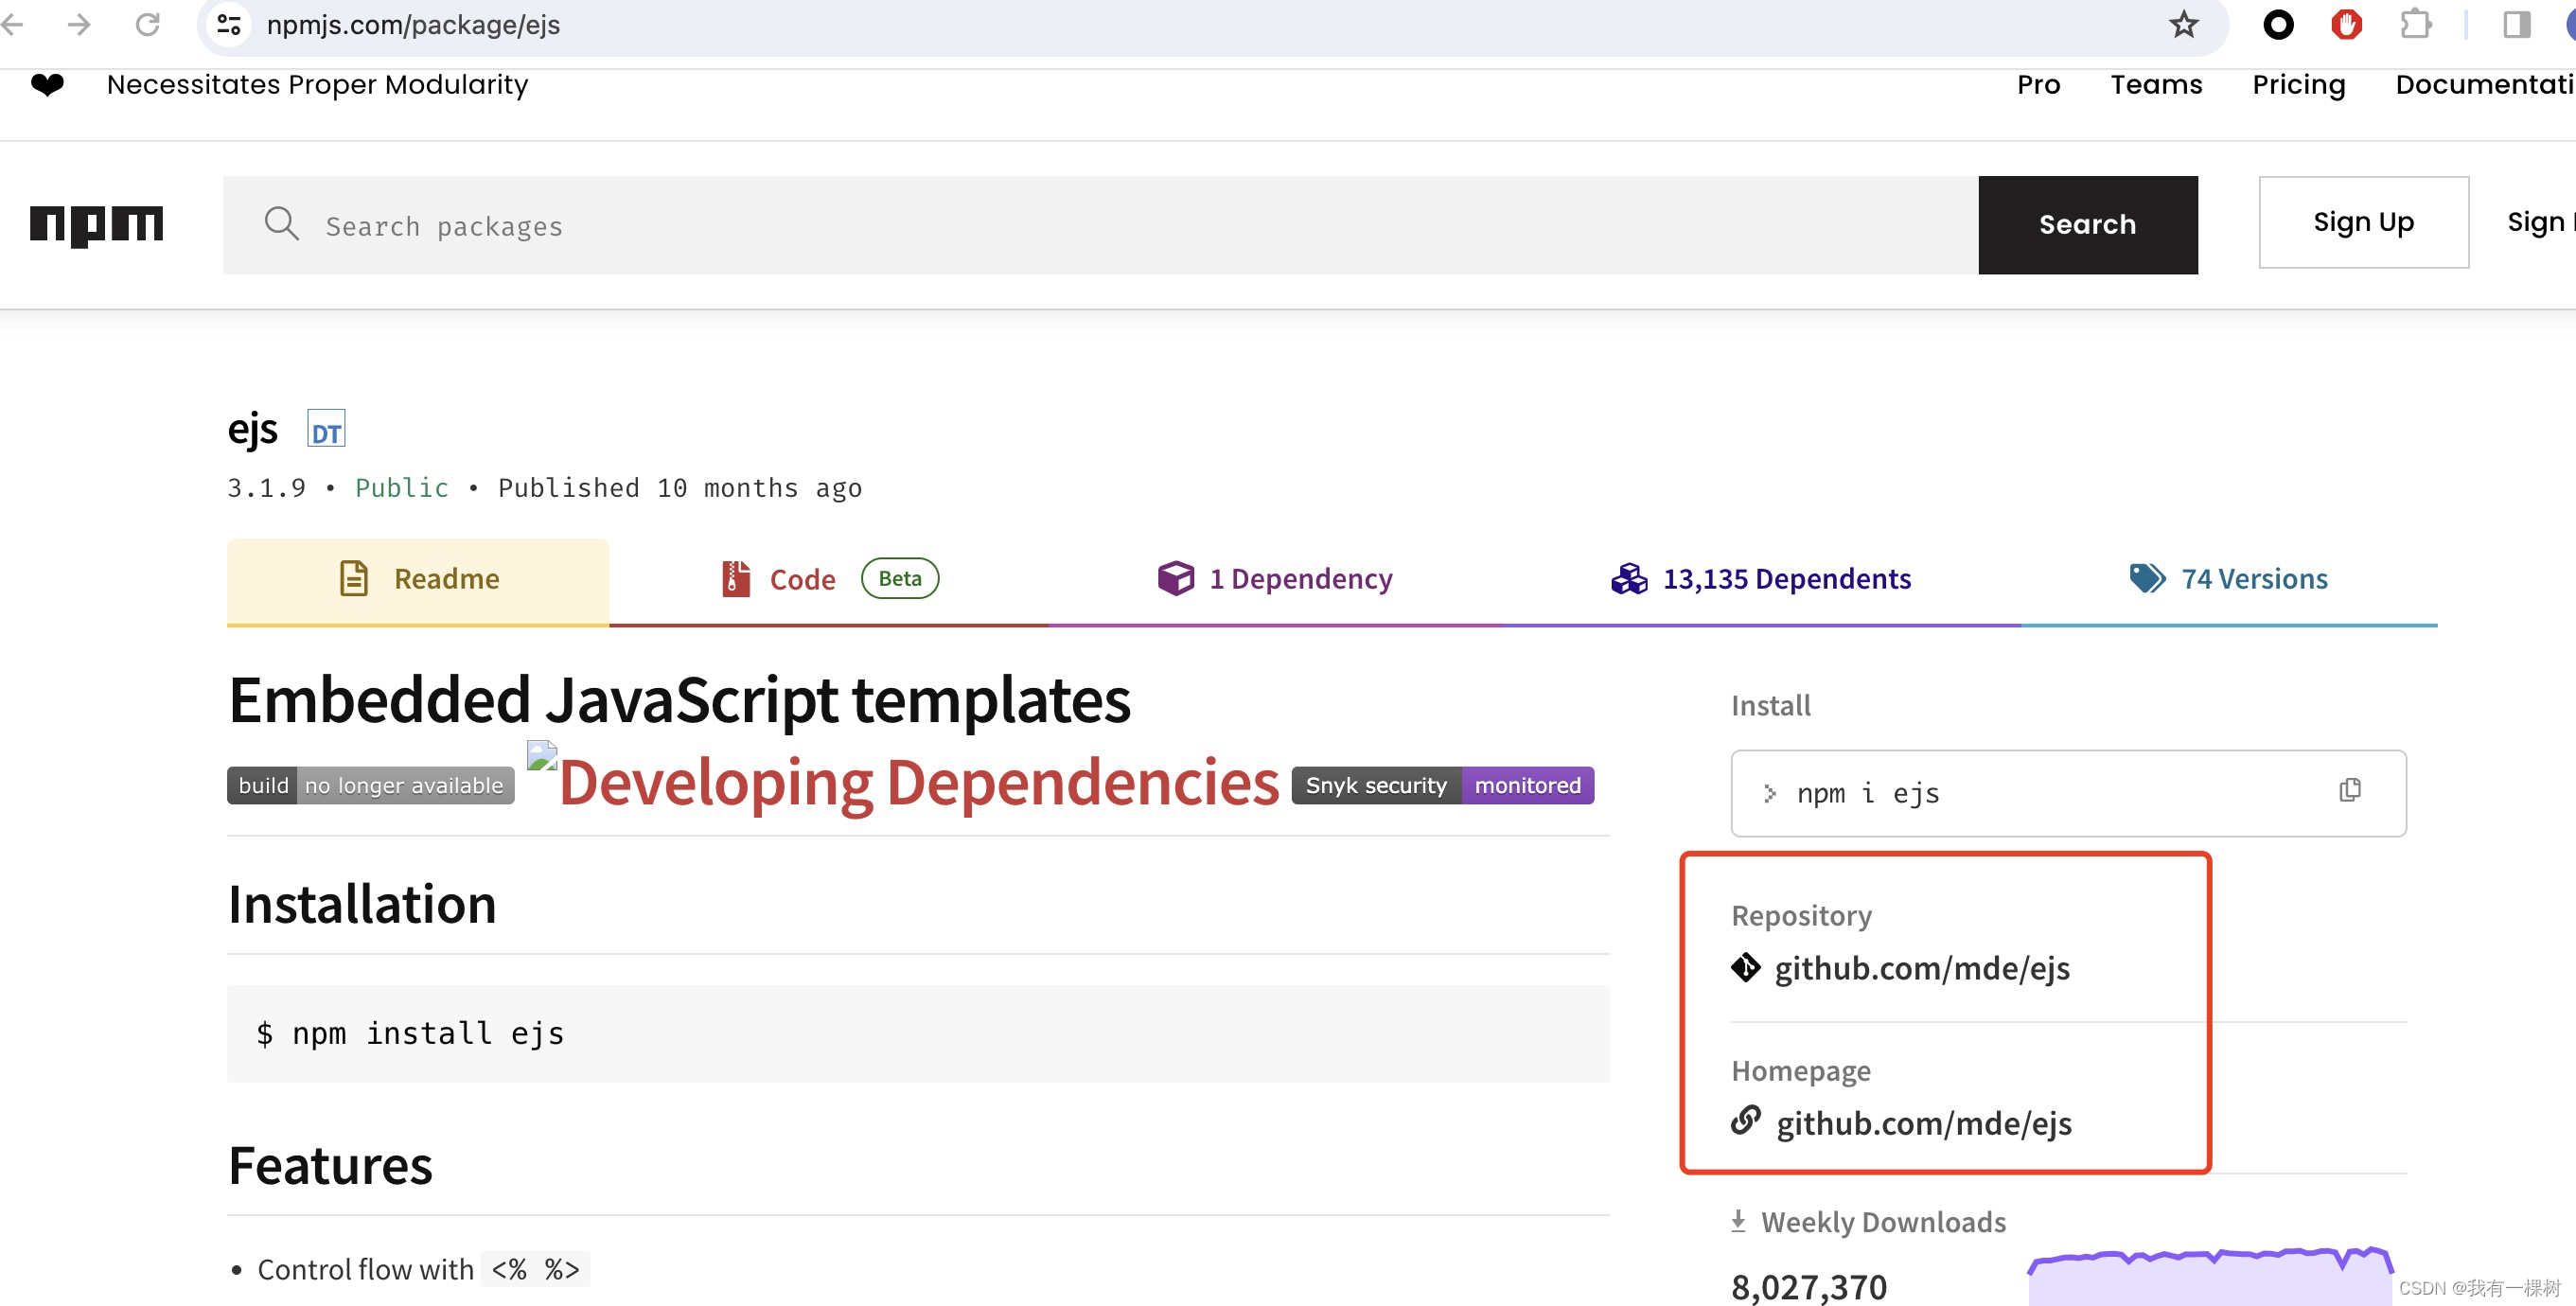Click the ad blocker hand icon
Screen dimensions: 2576x1306
2348,25
